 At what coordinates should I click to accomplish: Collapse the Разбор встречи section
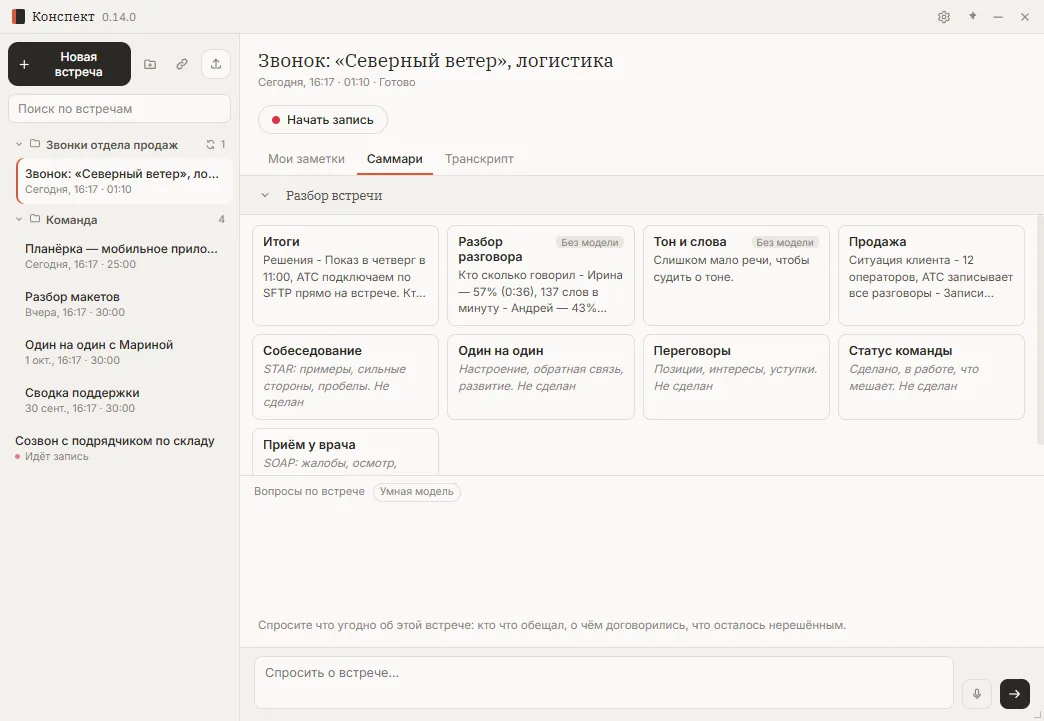[265, 196]
